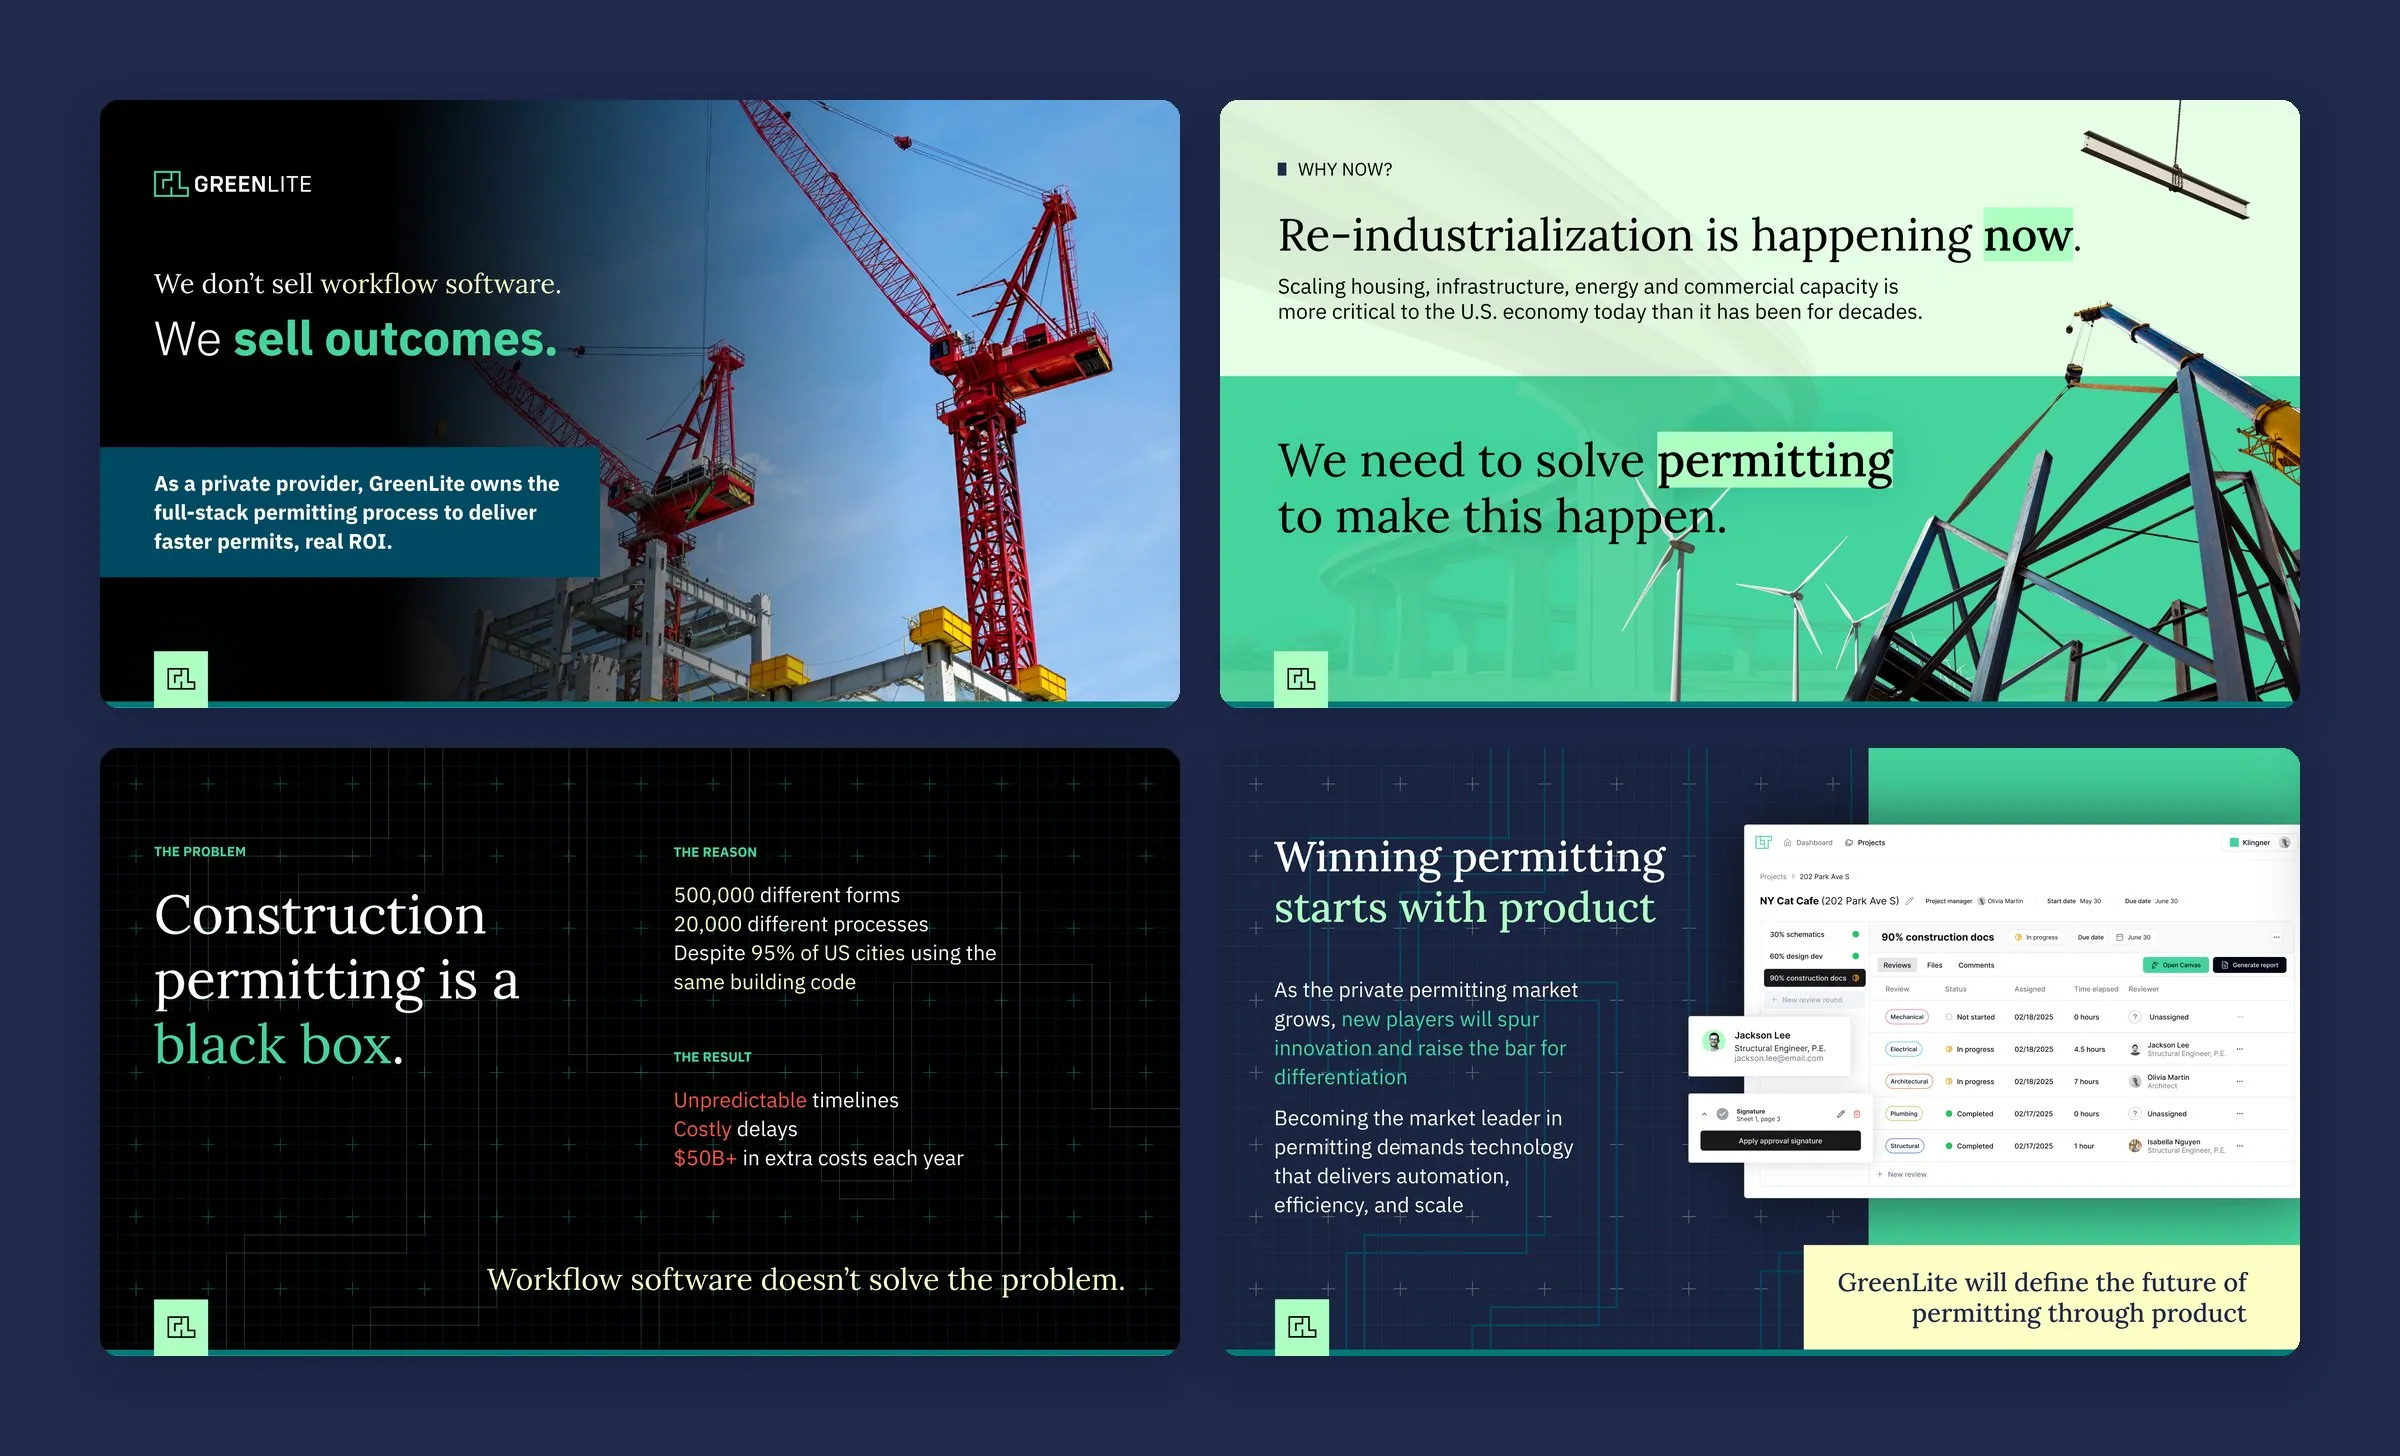Click the gray checkmark circle beside Signature
Screen dimensions: 2400x1456
[x=1723, y=1114]
